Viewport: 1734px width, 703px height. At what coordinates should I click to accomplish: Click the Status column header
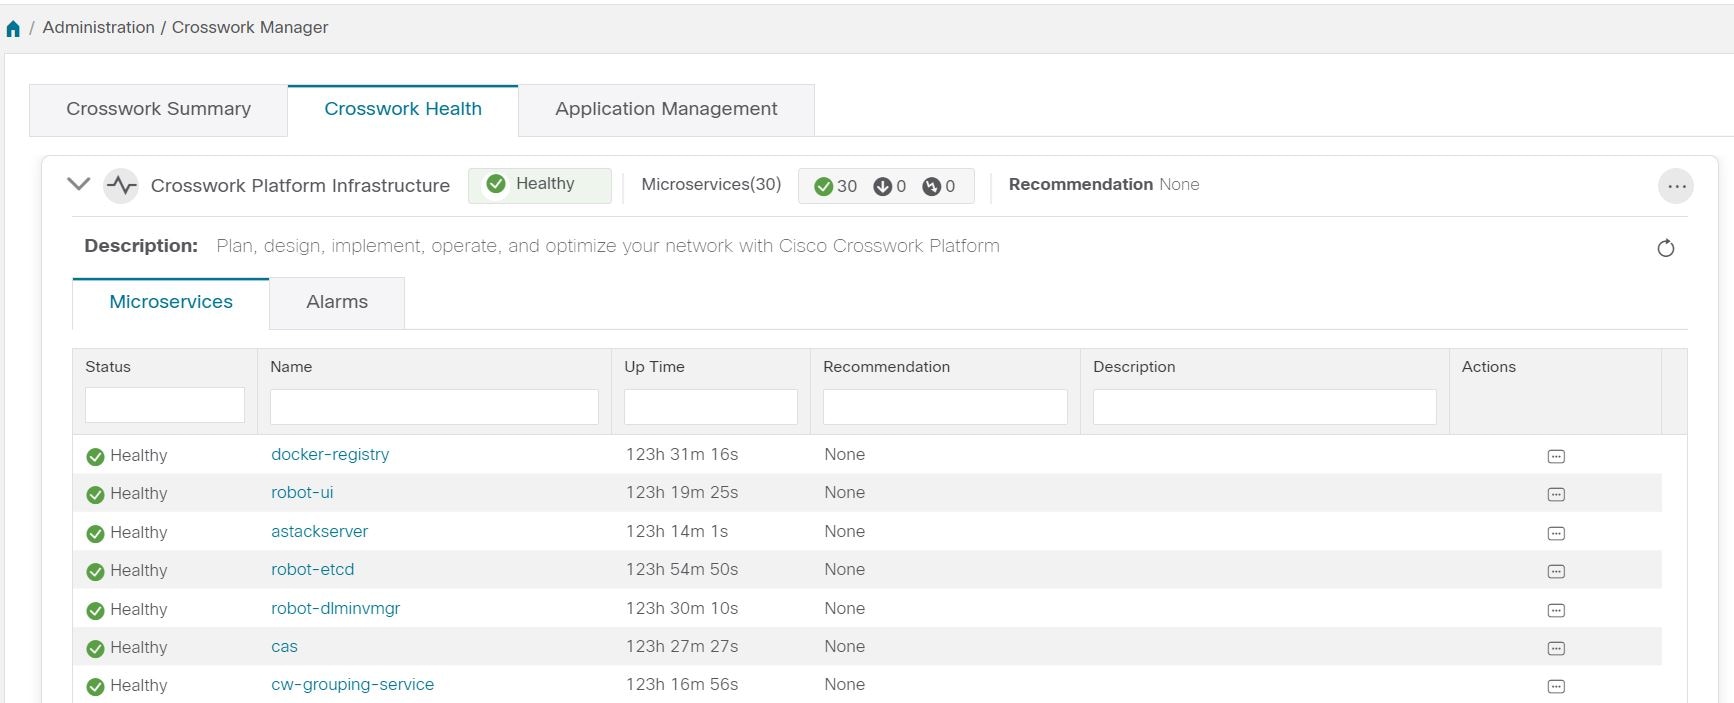[108, 367]
